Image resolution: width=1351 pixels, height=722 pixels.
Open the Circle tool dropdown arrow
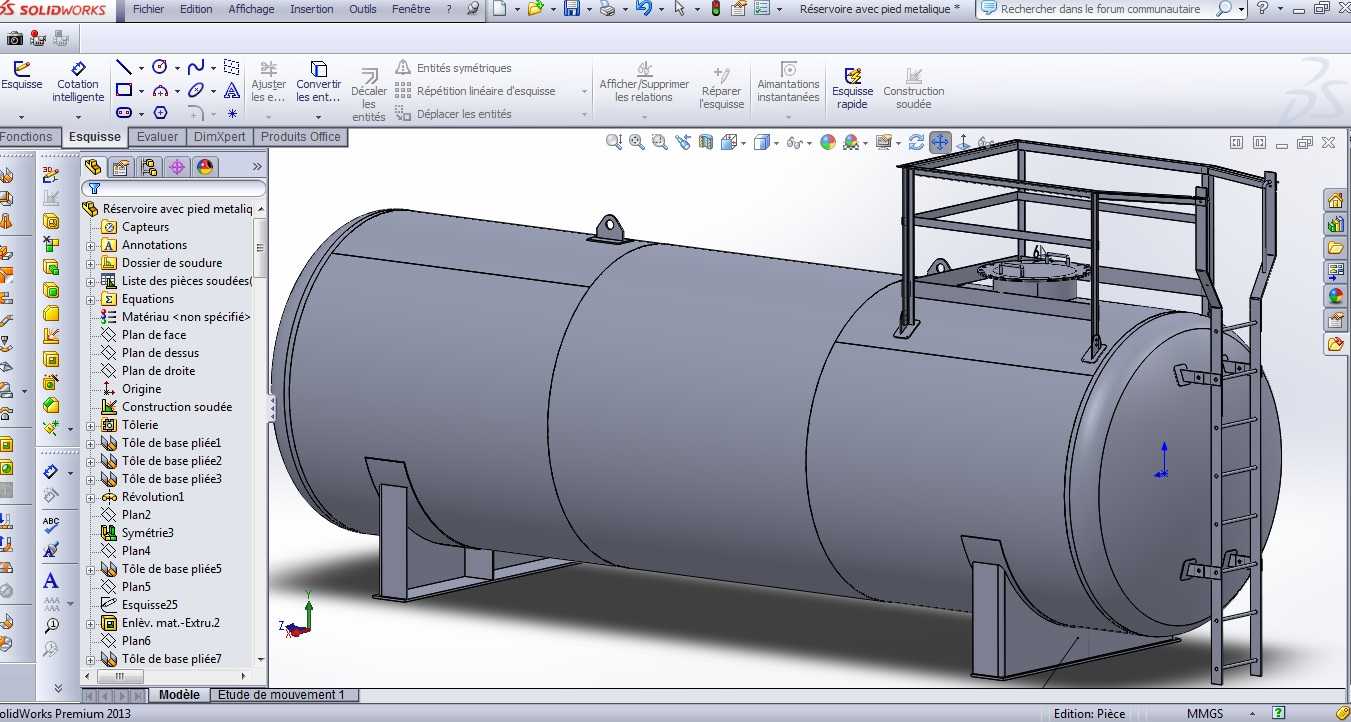click(x=177, y=68)
